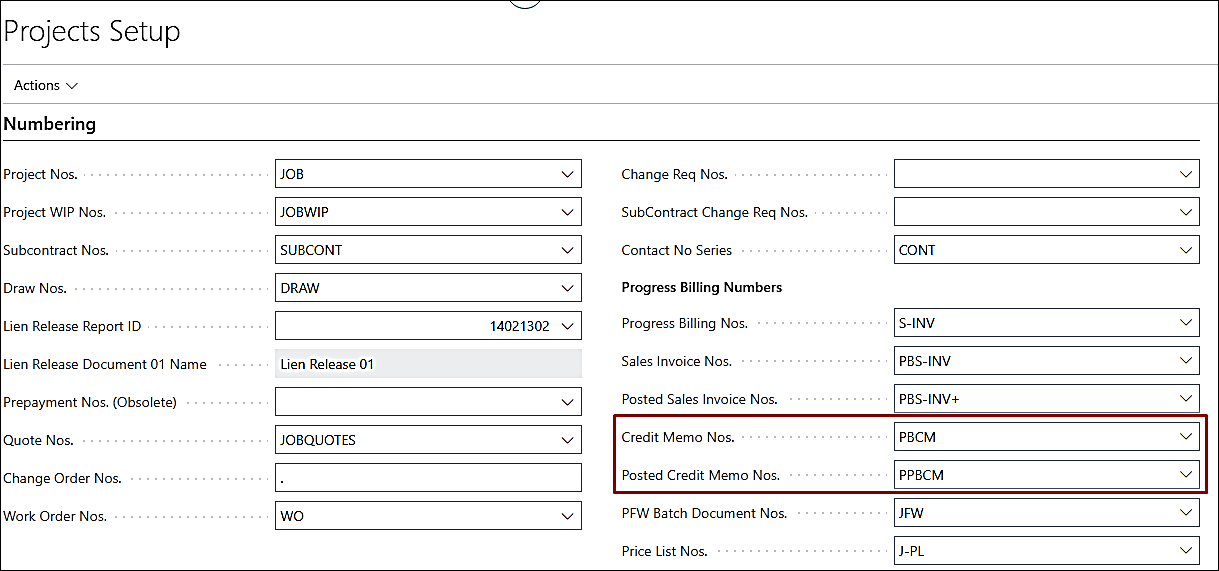Click the J-PL value field
This screenshot has width=1219, height=571.
tap(1046, 550)
